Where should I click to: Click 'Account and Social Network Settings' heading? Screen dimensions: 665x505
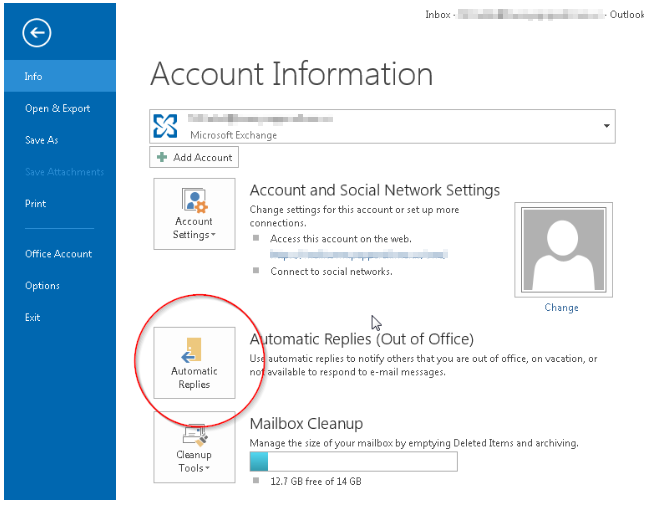coord(375,190)
